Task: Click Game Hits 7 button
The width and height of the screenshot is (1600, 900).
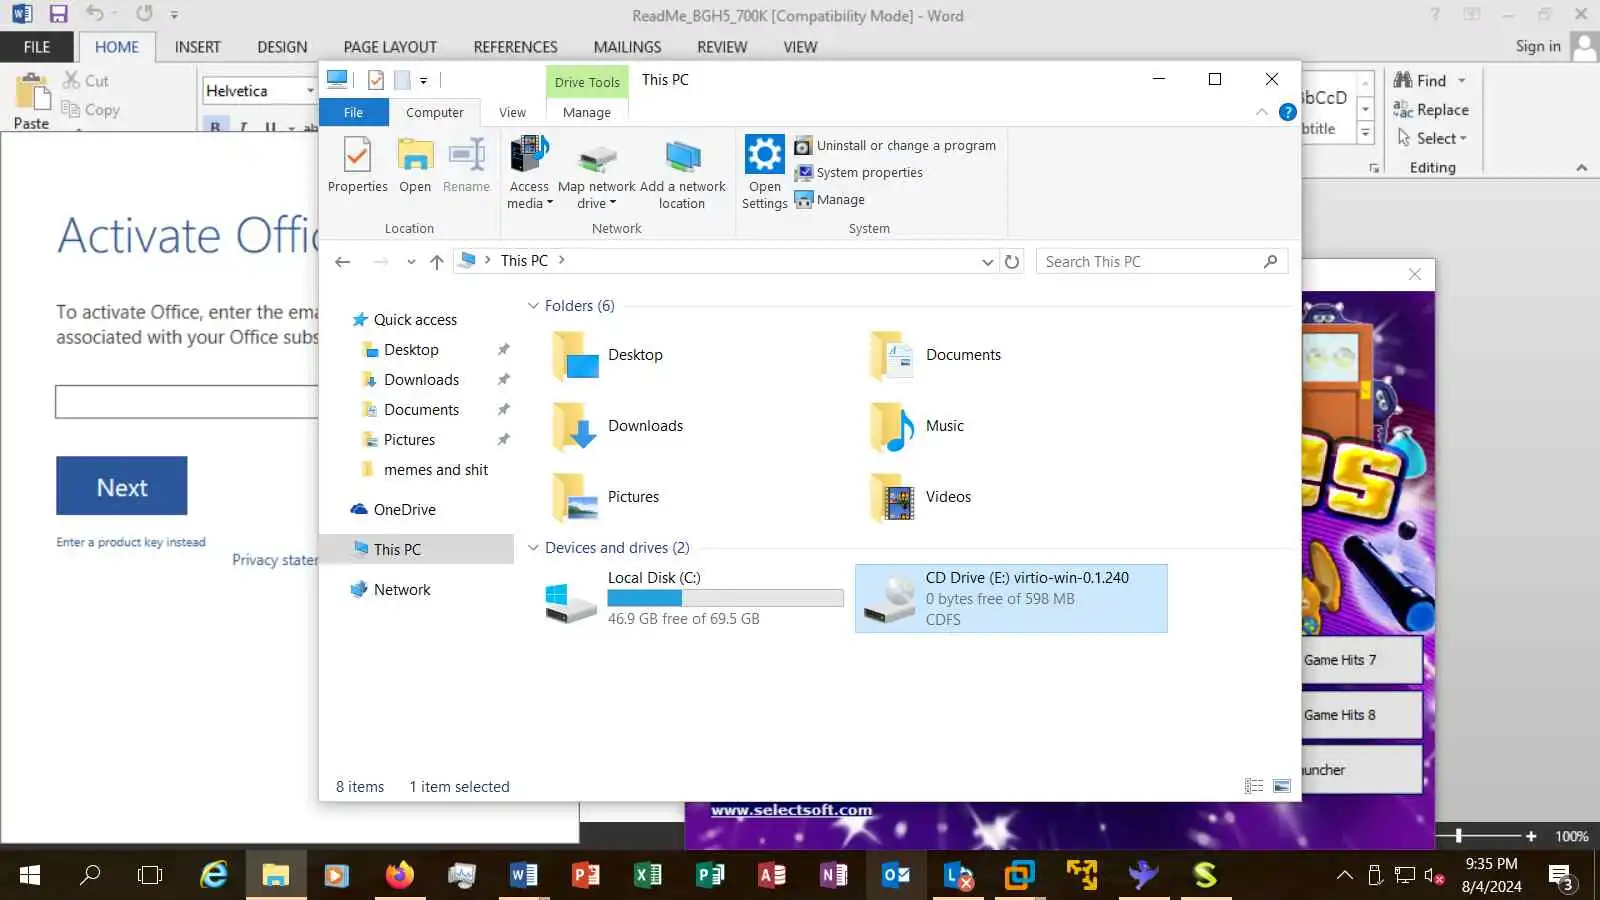Action: pyautogui.click(x=1361, y=660)
